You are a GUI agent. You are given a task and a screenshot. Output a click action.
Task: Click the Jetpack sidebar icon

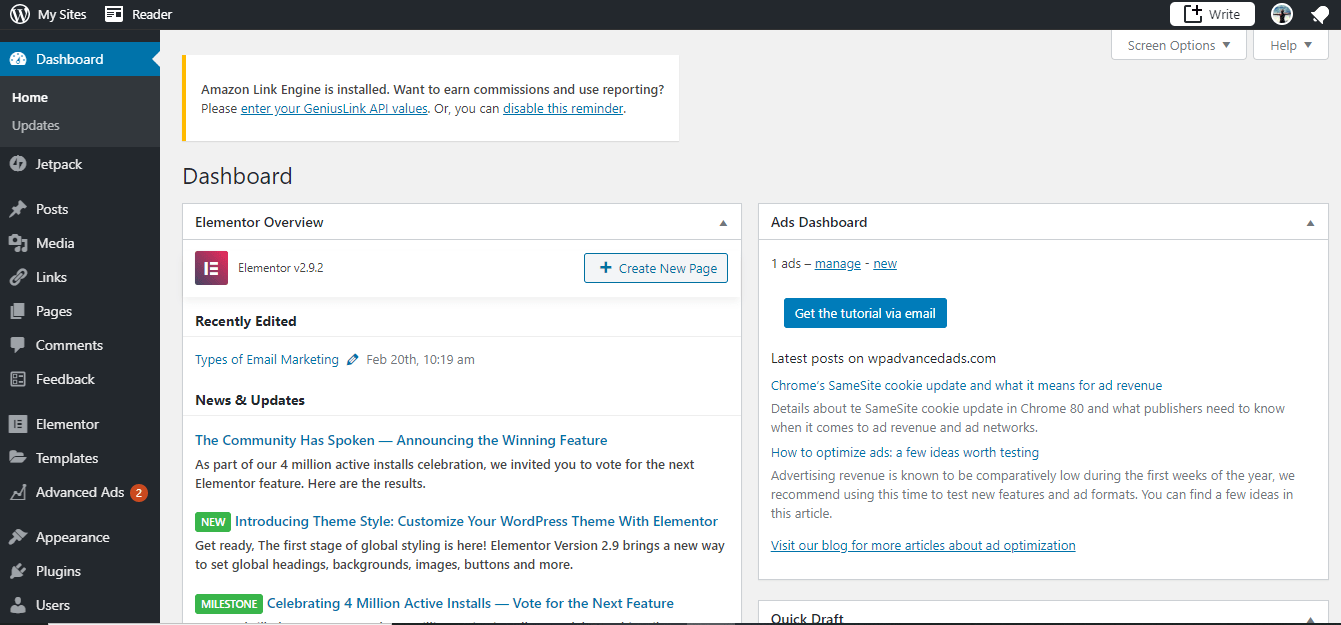click(x=18, y=164)
